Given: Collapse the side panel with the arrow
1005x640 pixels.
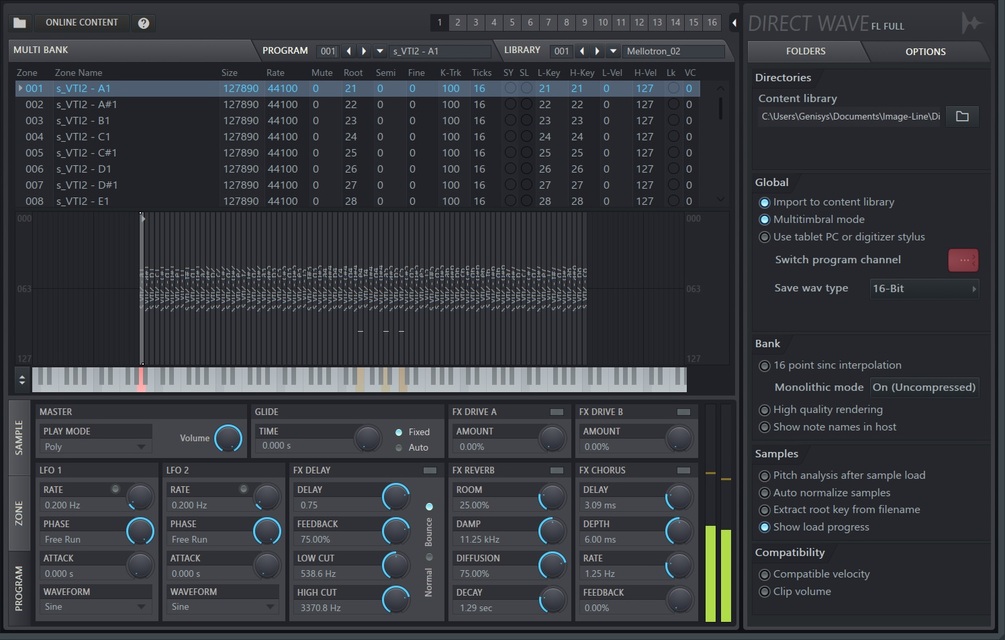Looking at the screenshot, I should pos(734,23).
